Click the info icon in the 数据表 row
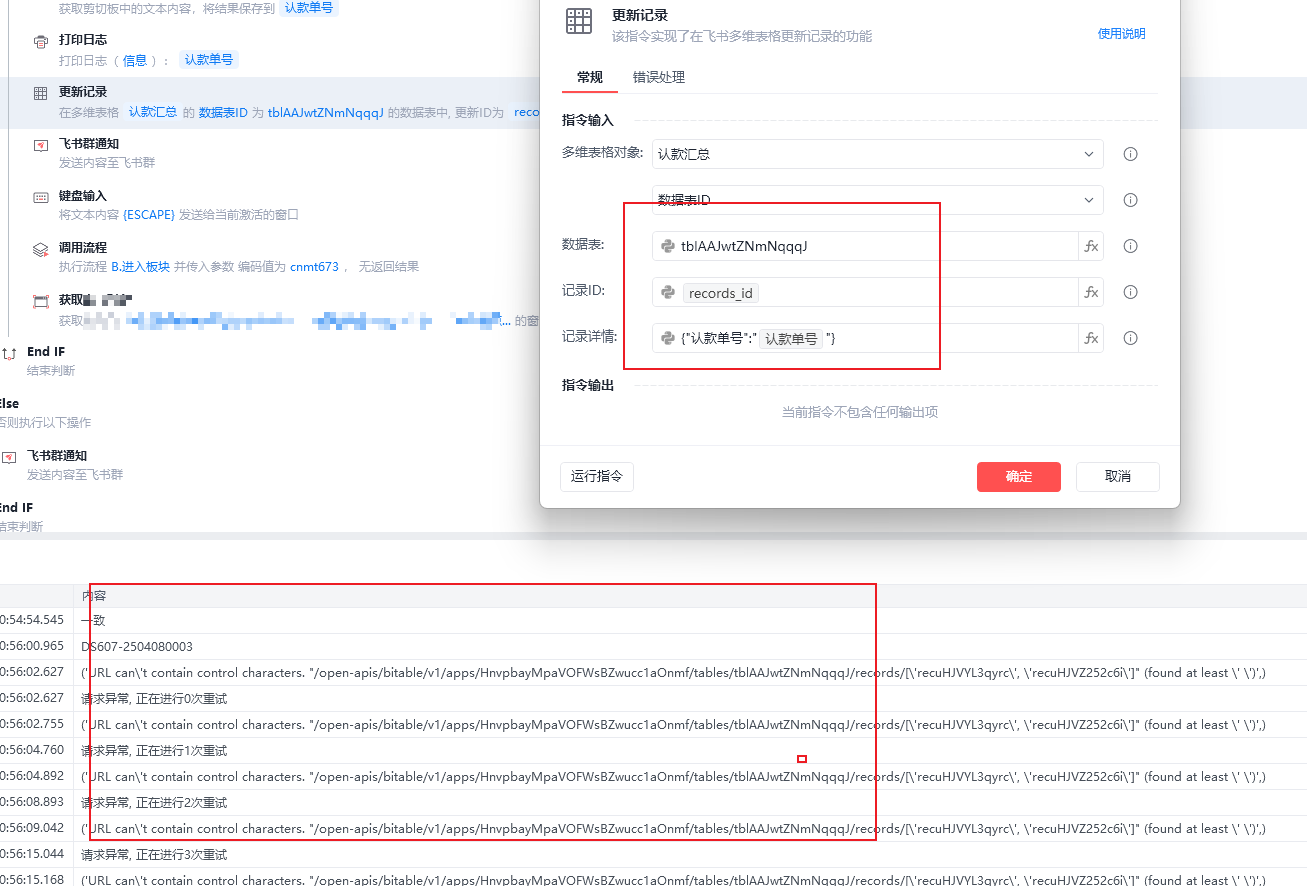This screenshot has height=886, width=1307. tap(1131, 246)
